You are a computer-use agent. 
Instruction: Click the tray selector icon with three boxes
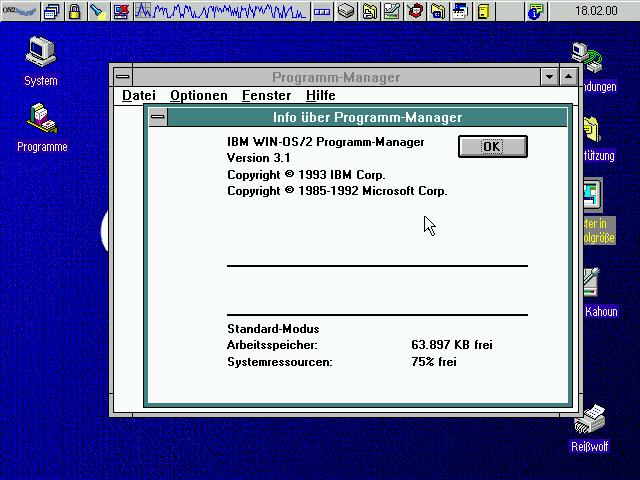click(x=322, y=11)
